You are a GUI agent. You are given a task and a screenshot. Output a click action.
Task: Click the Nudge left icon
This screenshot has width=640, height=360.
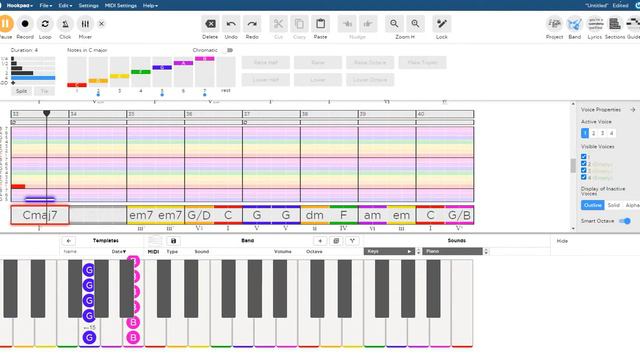click(347, 24)
